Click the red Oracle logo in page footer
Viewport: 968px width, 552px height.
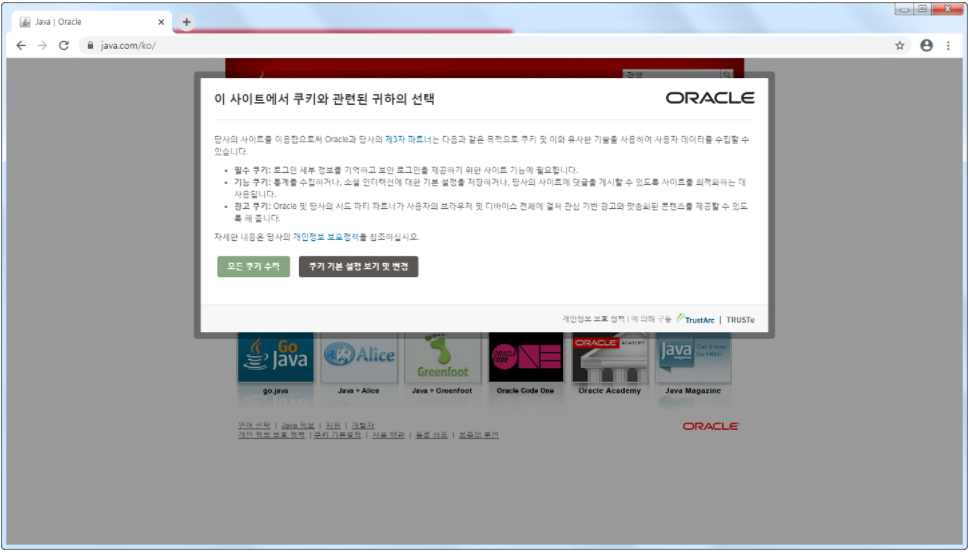(x=711, y=426)
